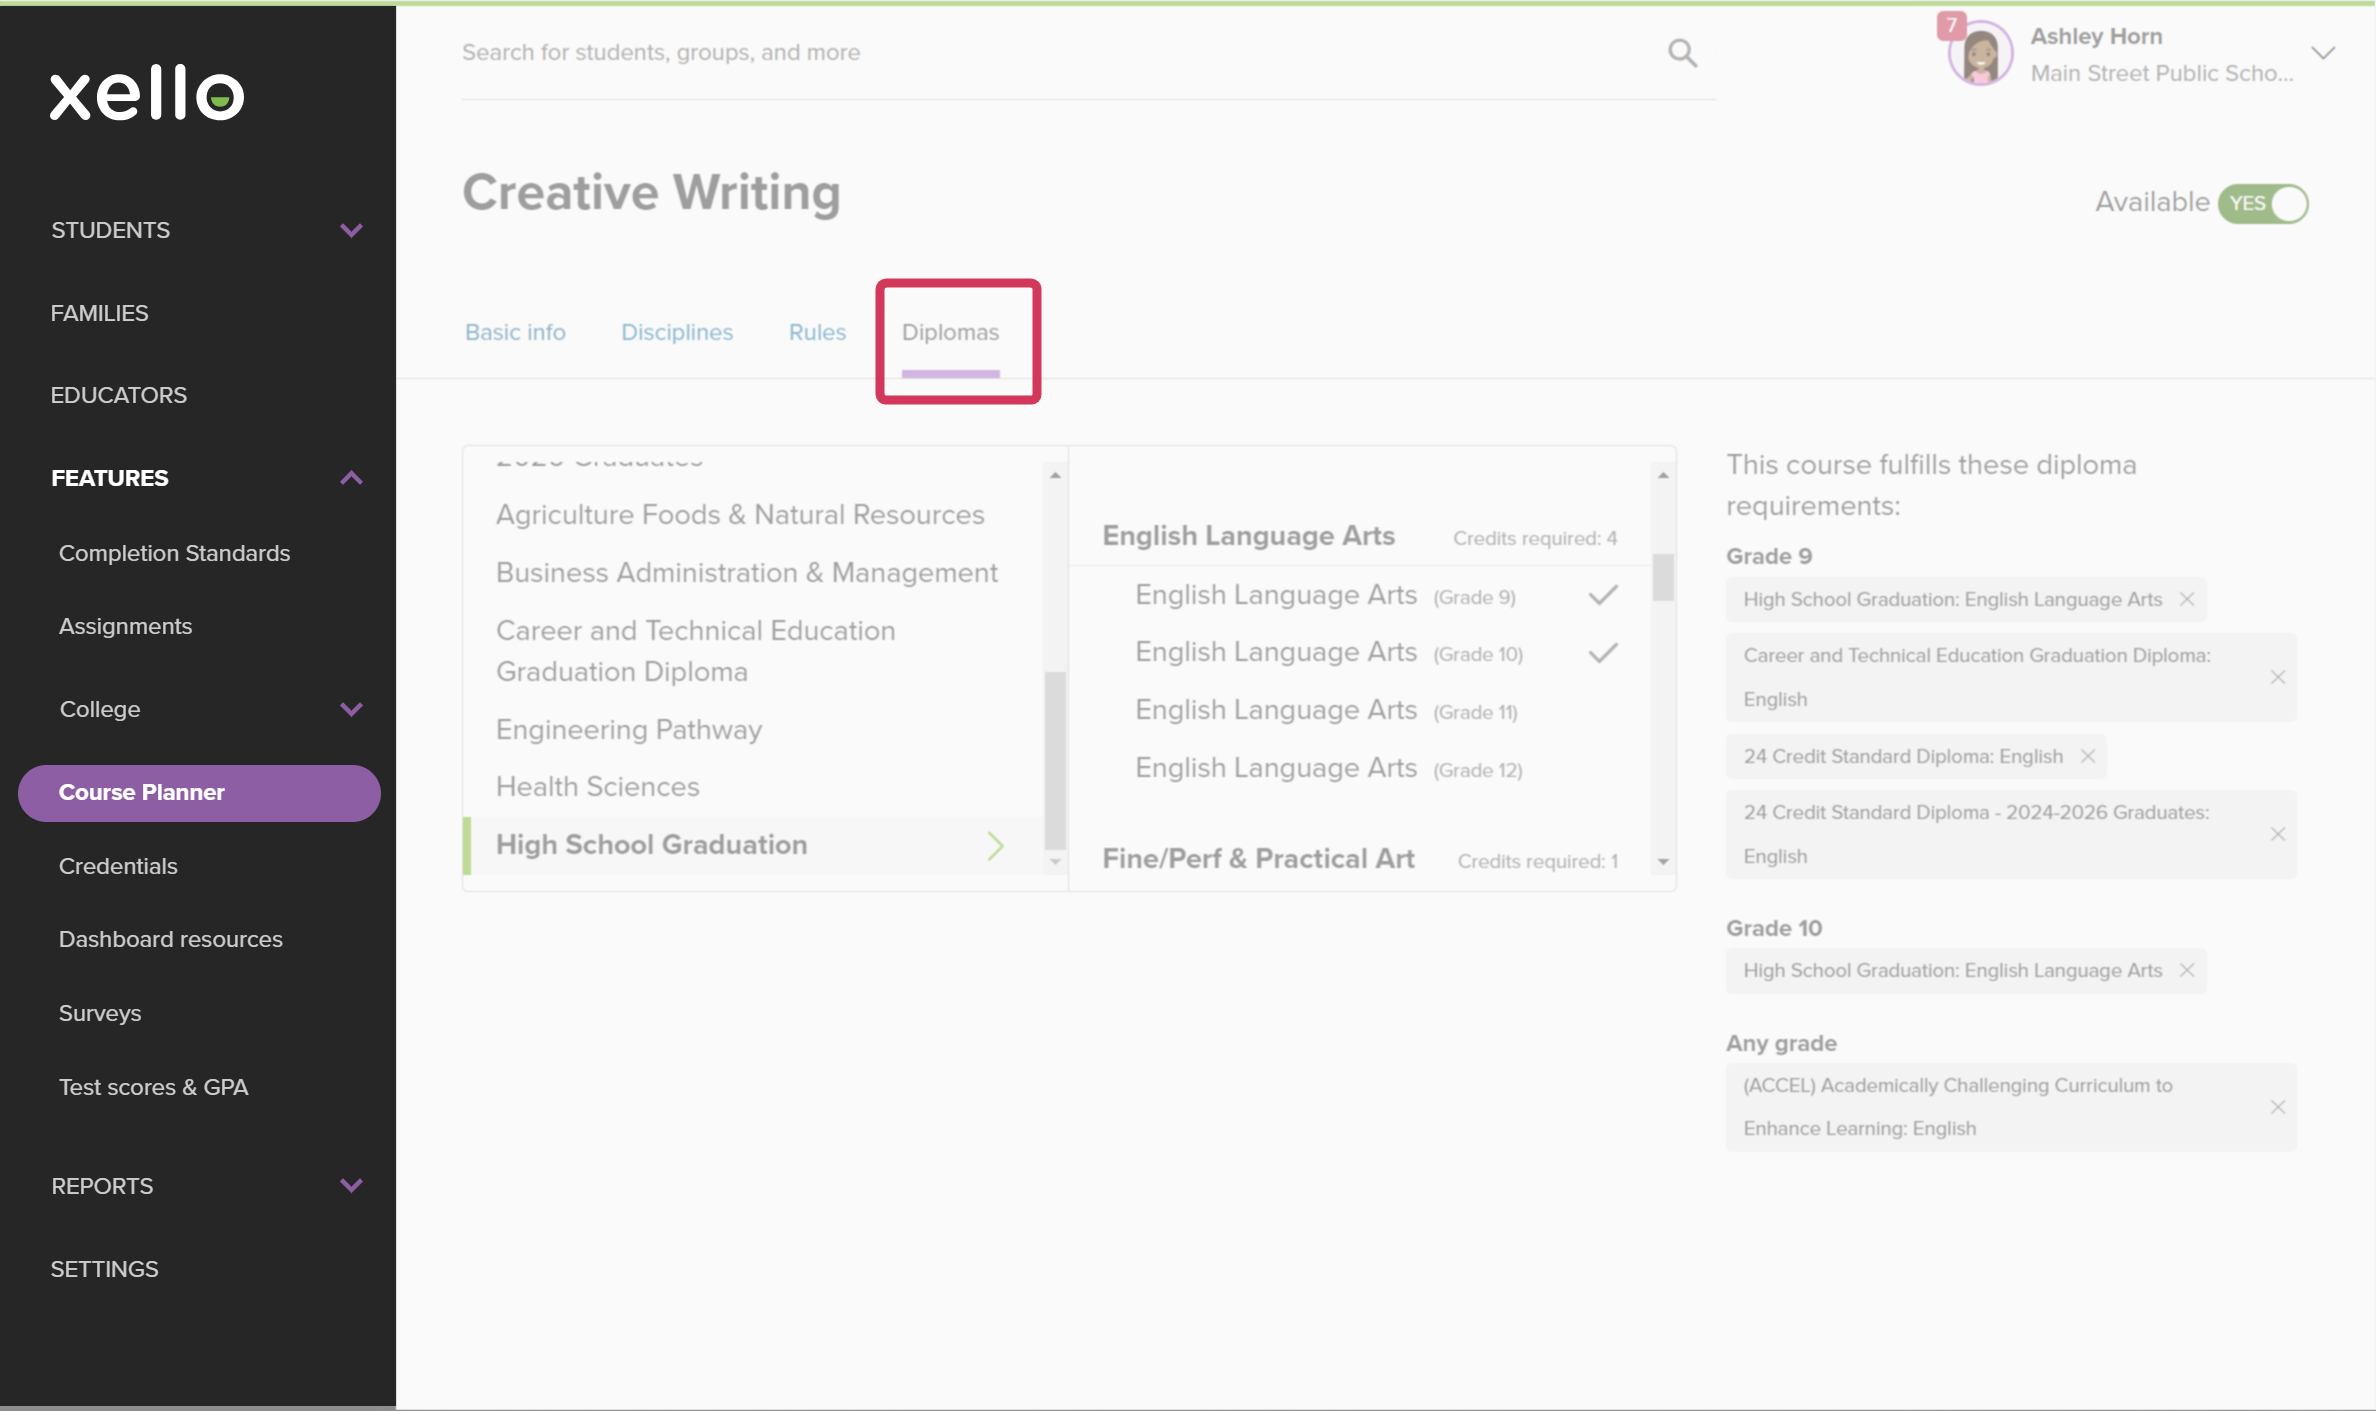Switch to the Basic info tab
The image size is (2376, 1411).
[515, 332]
